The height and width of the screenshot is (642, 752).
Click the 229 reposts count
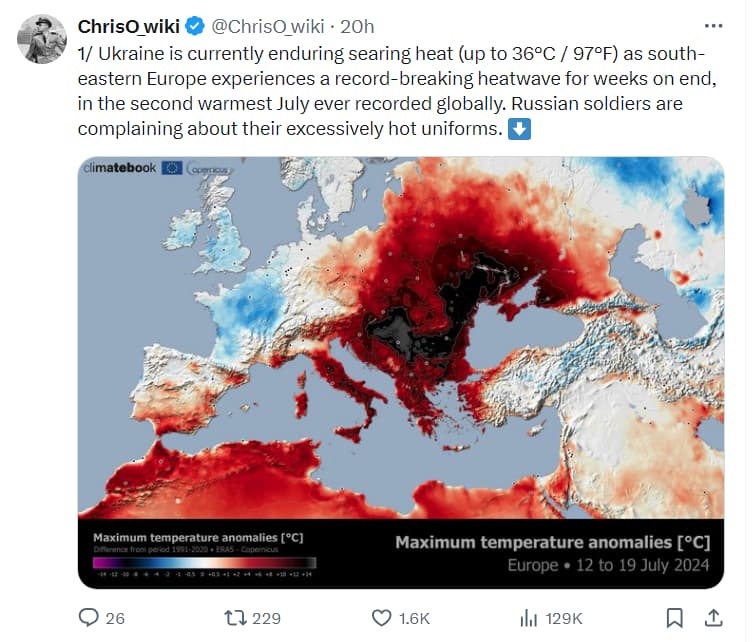[x=266, y=618]
